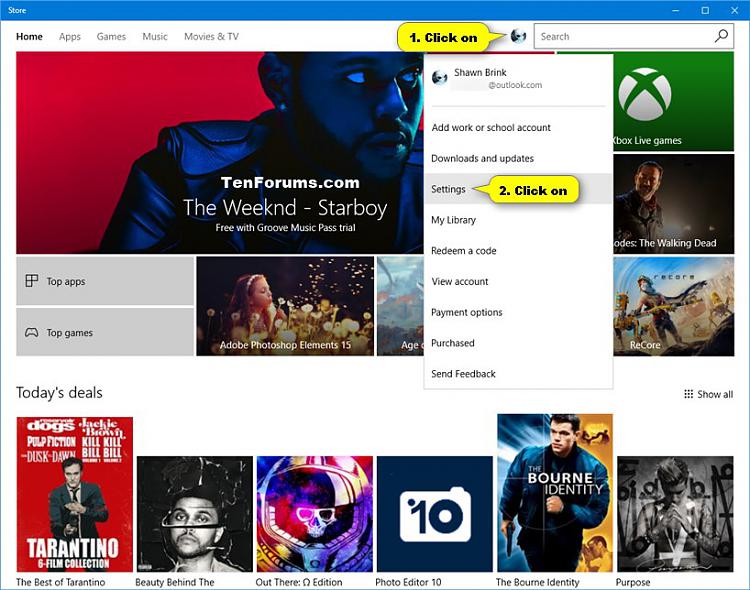Switch to the Home tab
The height and width of the screenshot is (590, 750).
pos(29,36)
